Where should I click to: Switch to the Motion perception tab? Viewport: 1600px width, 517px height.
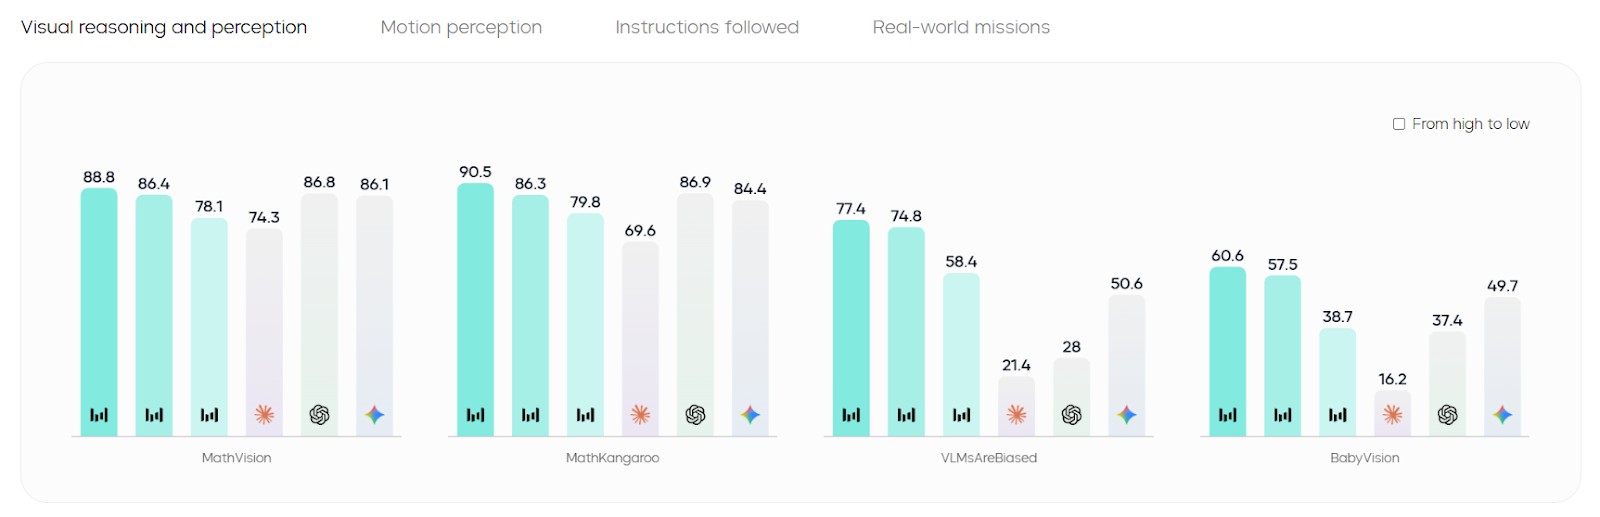click(461, 27)
